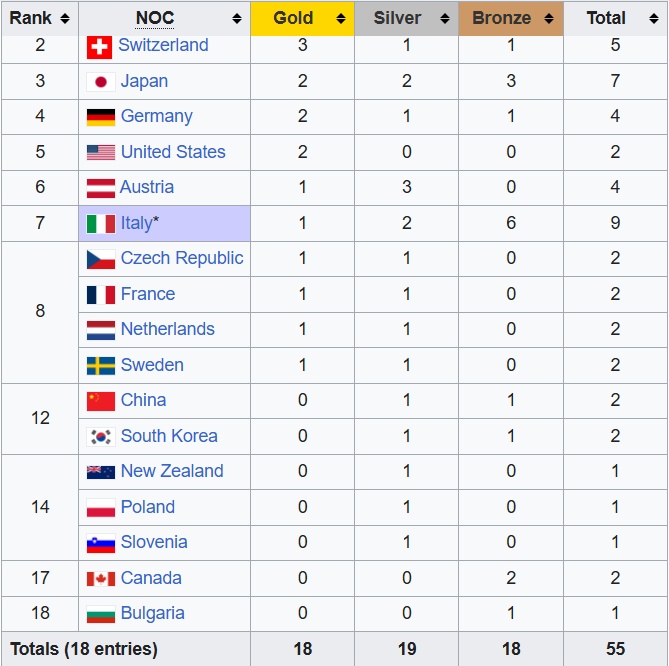Click the Bronze column header

click(502, 18)
